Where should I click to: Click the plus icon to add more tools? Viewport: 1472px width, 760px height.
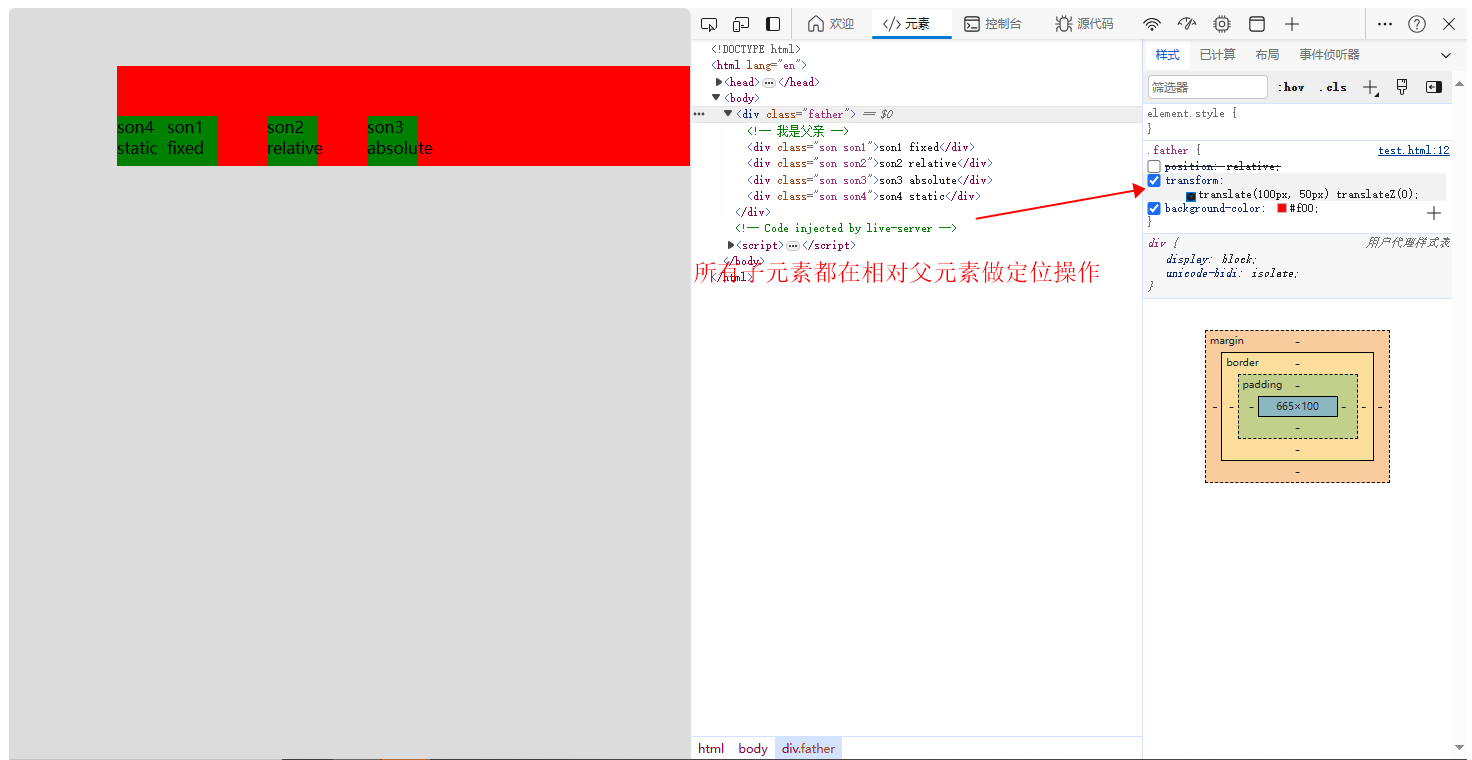(1292, 24)
